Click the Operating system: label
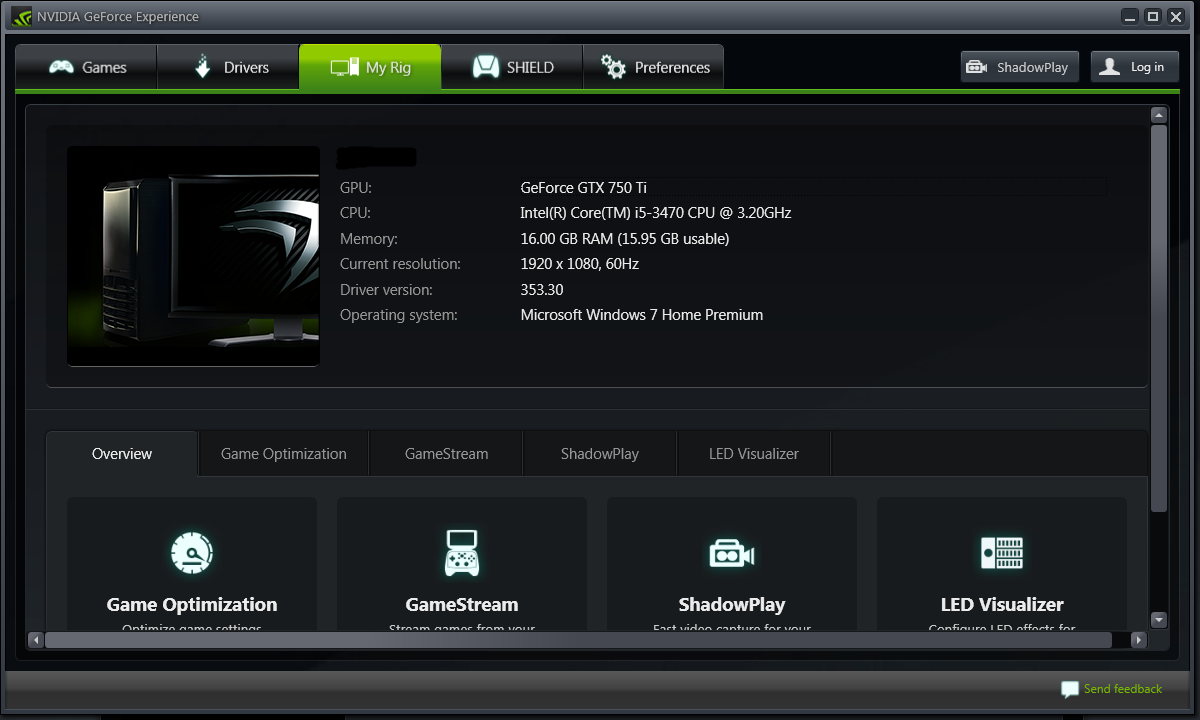Viewport: 1200px width, 720px height. (399, 315)
